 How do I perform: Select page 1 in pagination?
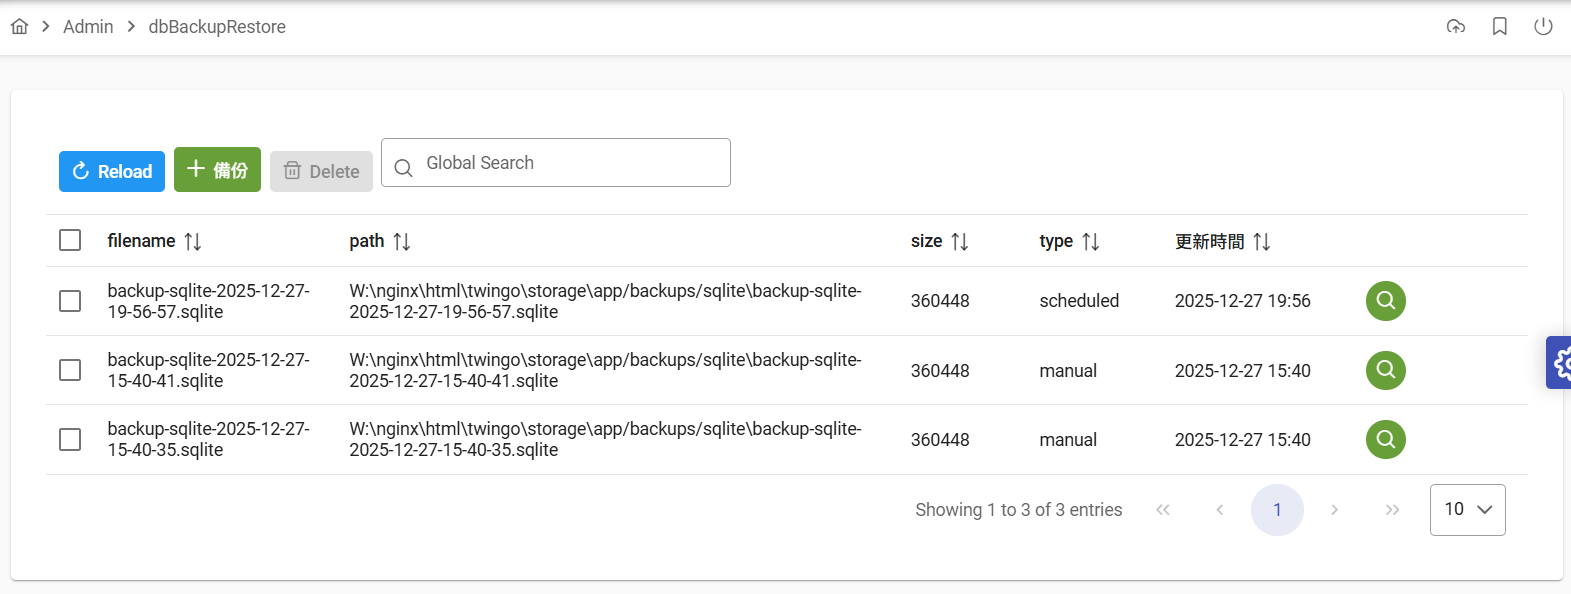(x=1277, y=510)
